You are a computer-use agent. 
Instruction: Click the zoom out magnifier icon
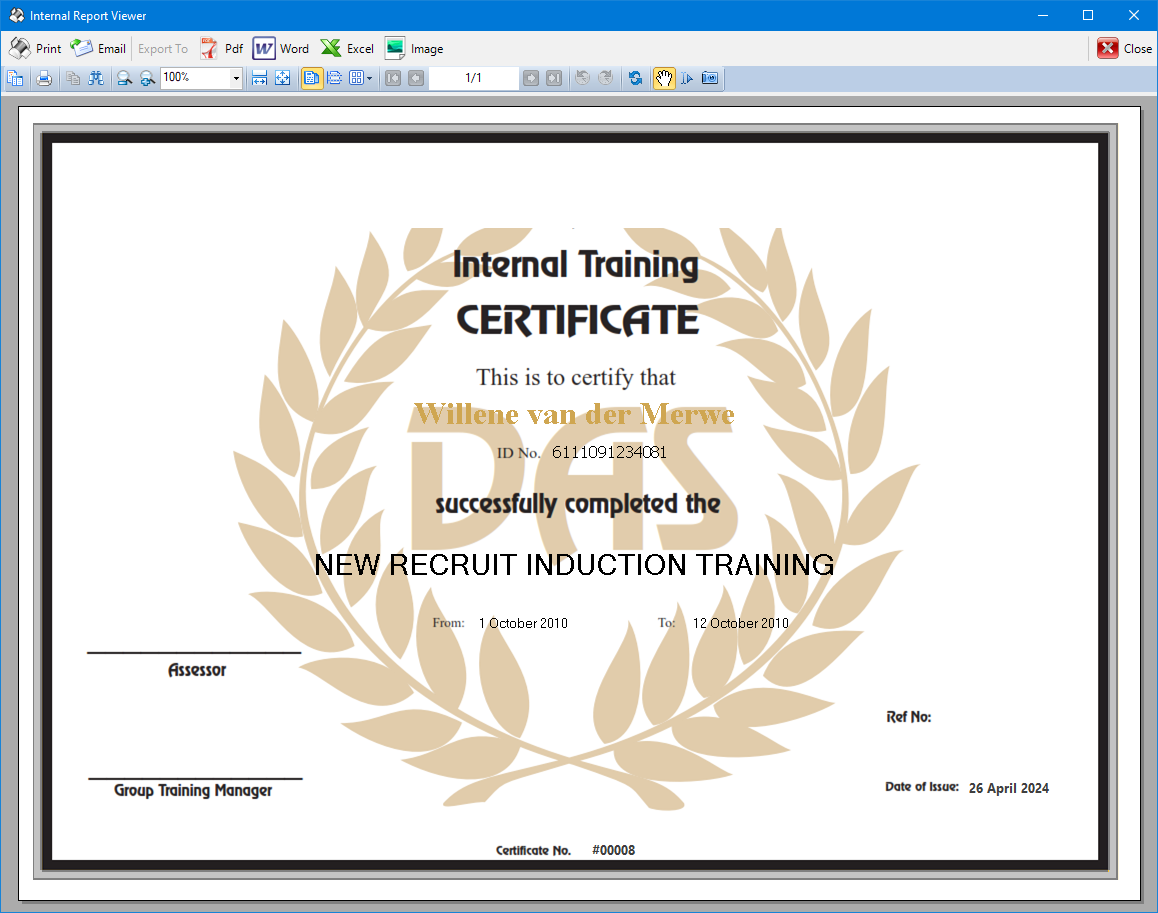click(x=124, y=78)
